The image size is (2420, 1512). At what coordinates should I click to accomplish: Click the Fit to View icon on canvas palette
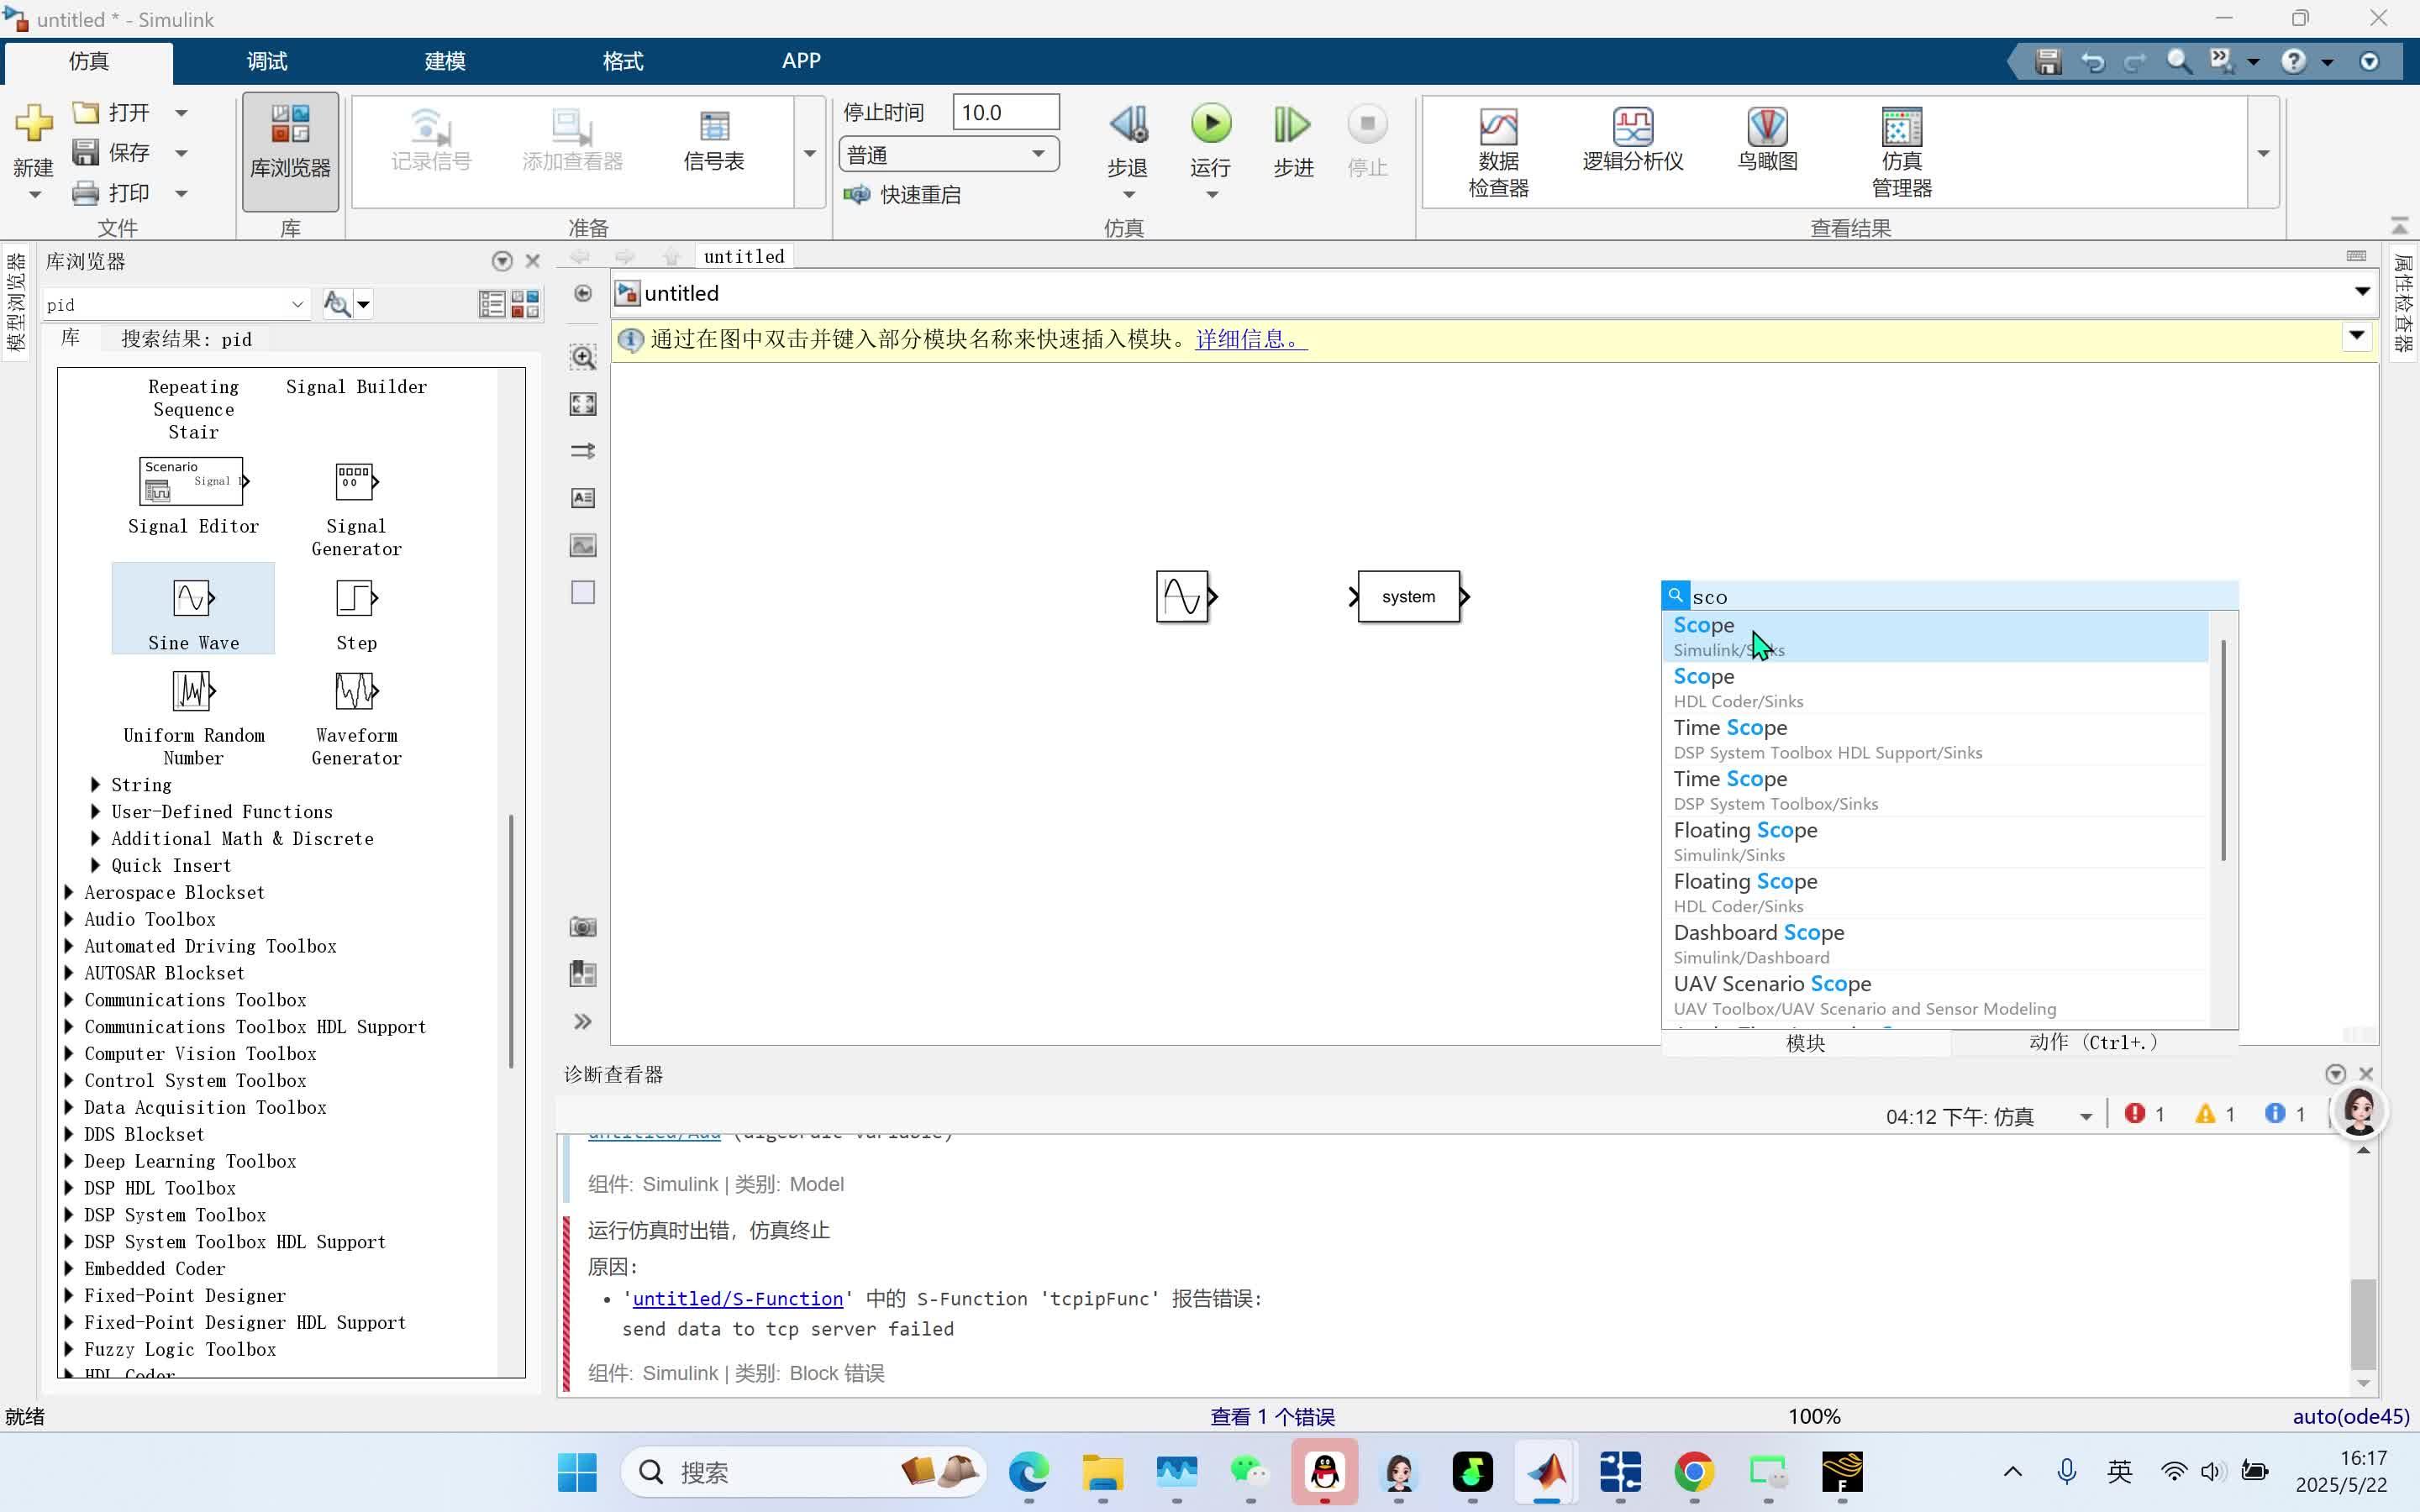pyautogui.click(x=583, y=404)
